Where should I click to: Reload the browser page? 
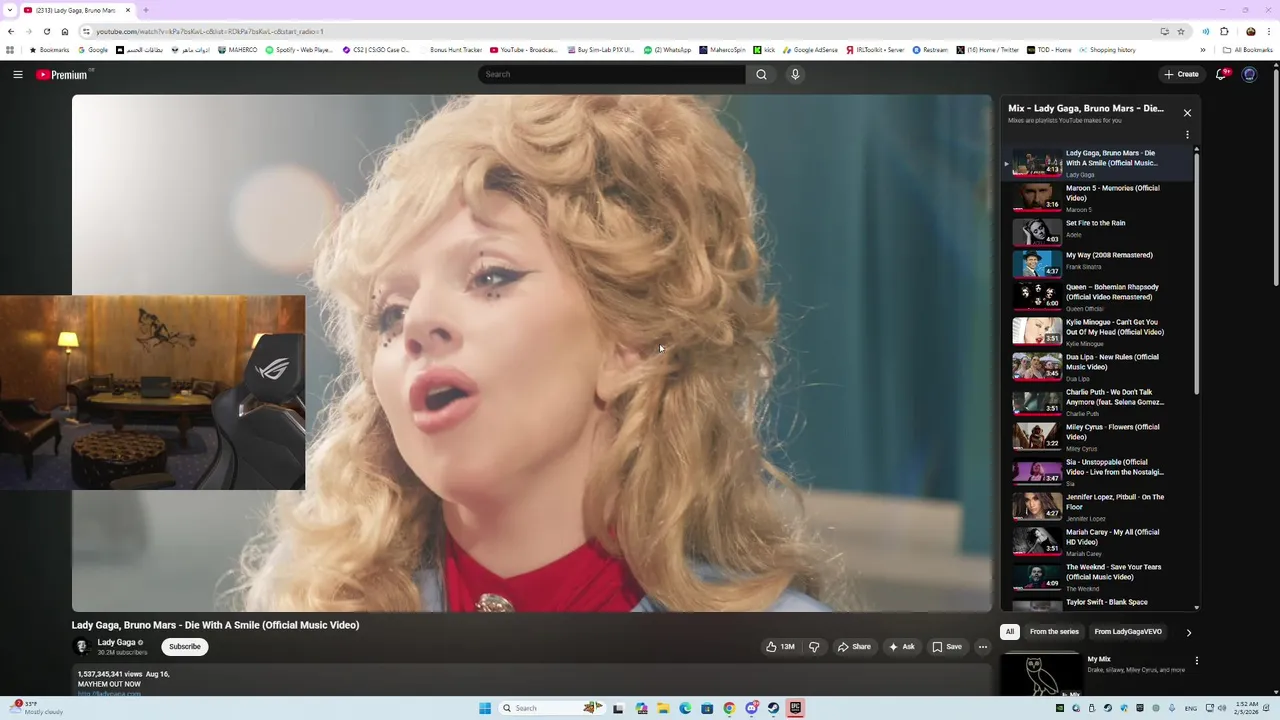(x=46, y=31)
